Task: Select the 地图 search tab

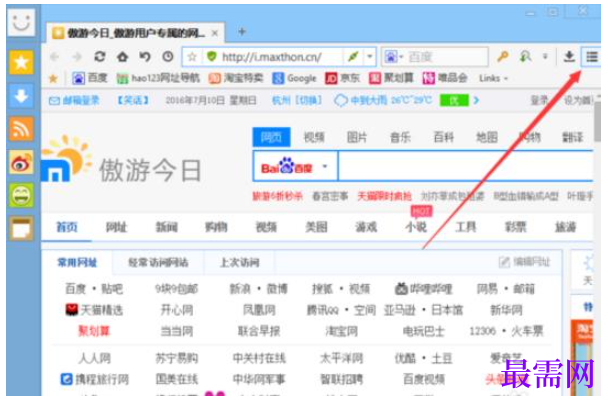Action: point(487,137)
